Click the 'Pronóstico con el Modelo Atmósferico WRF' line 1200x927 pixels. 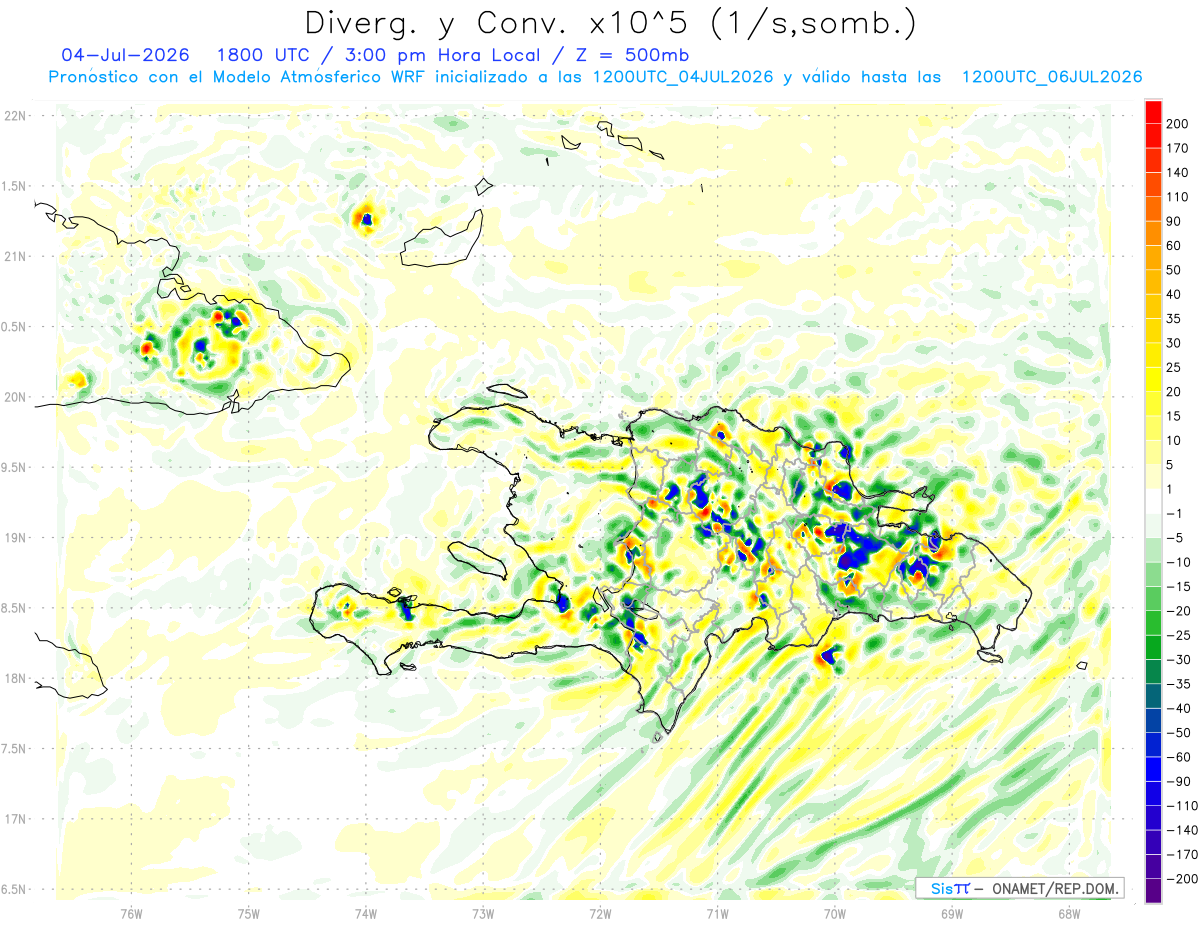238,77
